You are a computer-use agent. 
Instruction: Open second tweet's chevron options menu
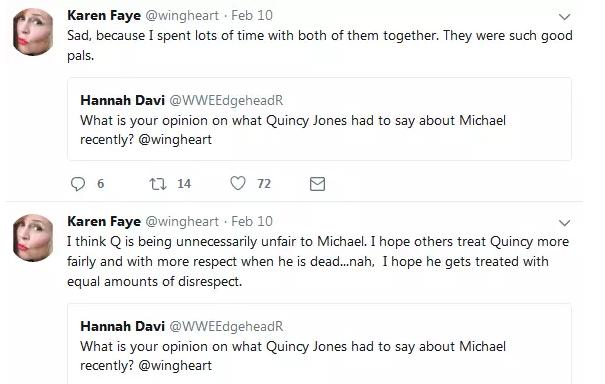coord(564,223)
